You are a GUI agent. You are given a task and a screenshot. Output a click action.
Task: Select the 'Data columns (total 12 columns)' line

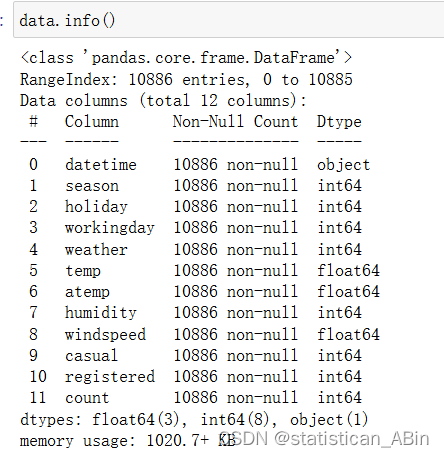click(x=163, y=101)
